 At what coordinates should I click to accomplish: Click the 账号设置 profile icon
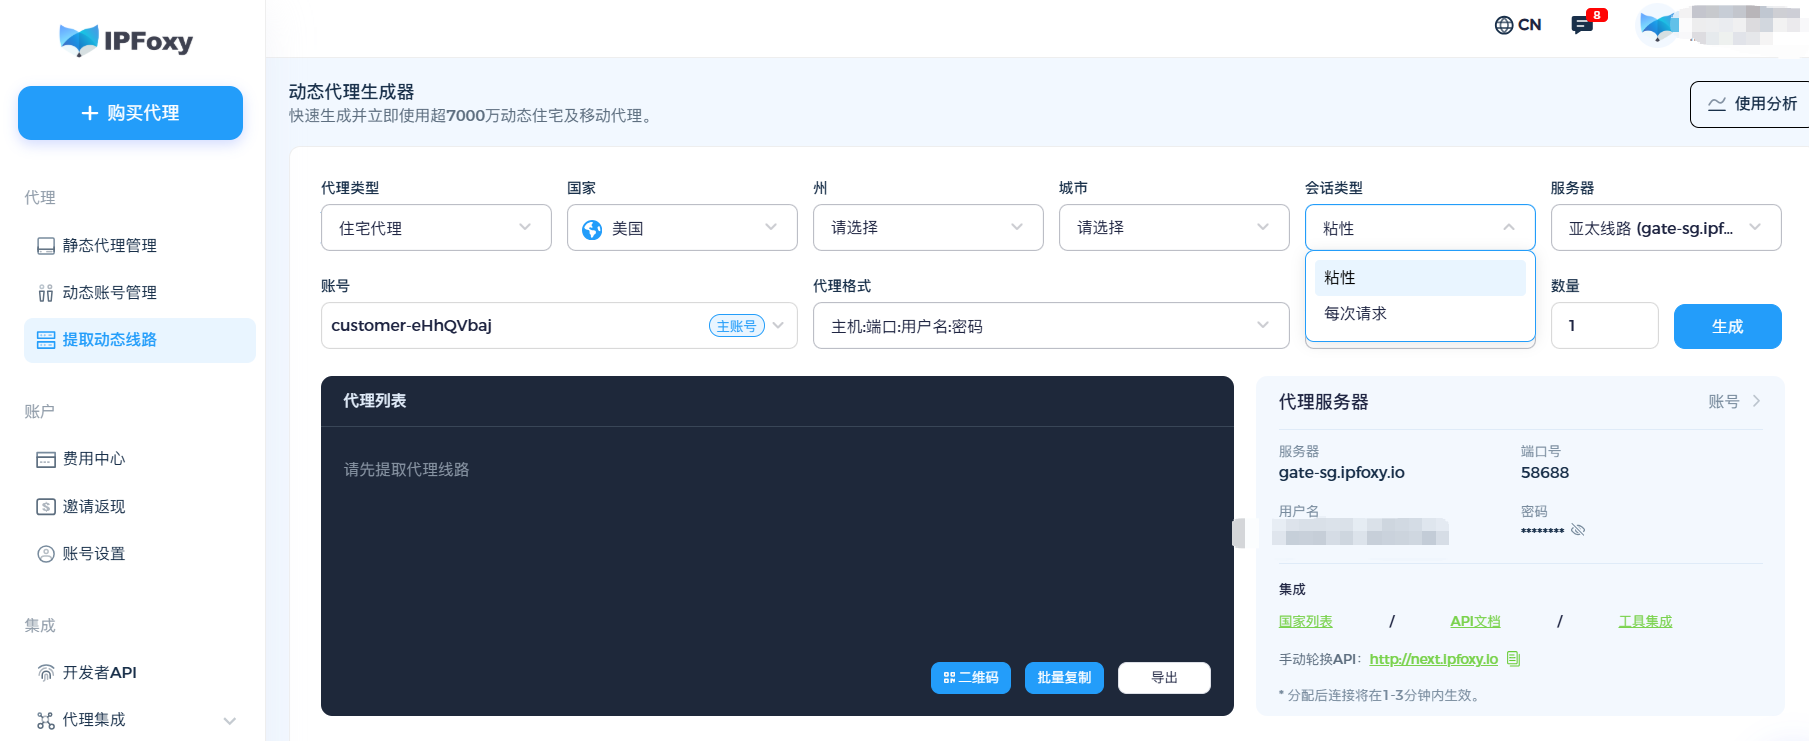click(x=46, y=554)
